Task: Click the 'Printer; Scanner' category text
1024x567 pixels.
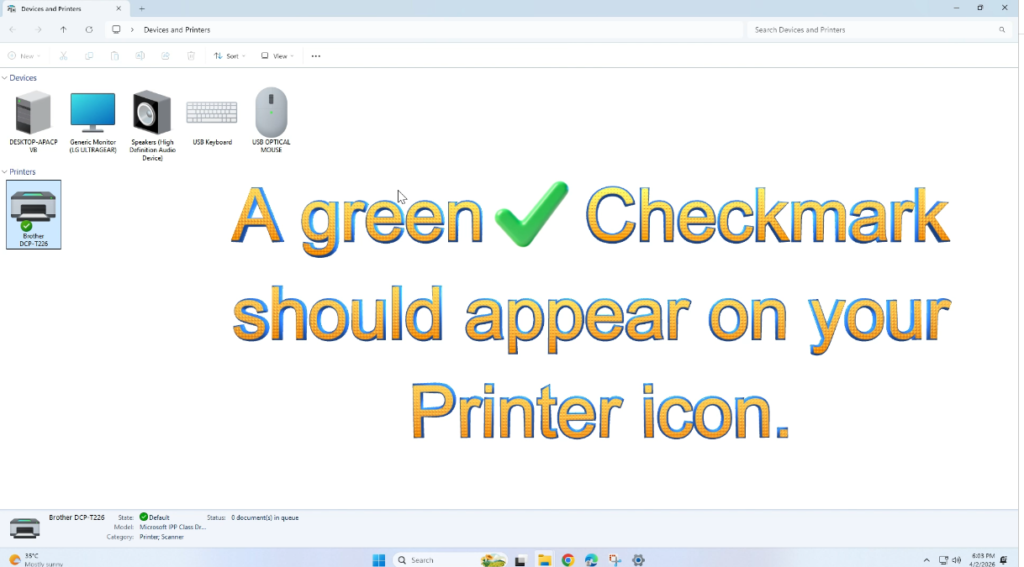Action: coord(161,537)
